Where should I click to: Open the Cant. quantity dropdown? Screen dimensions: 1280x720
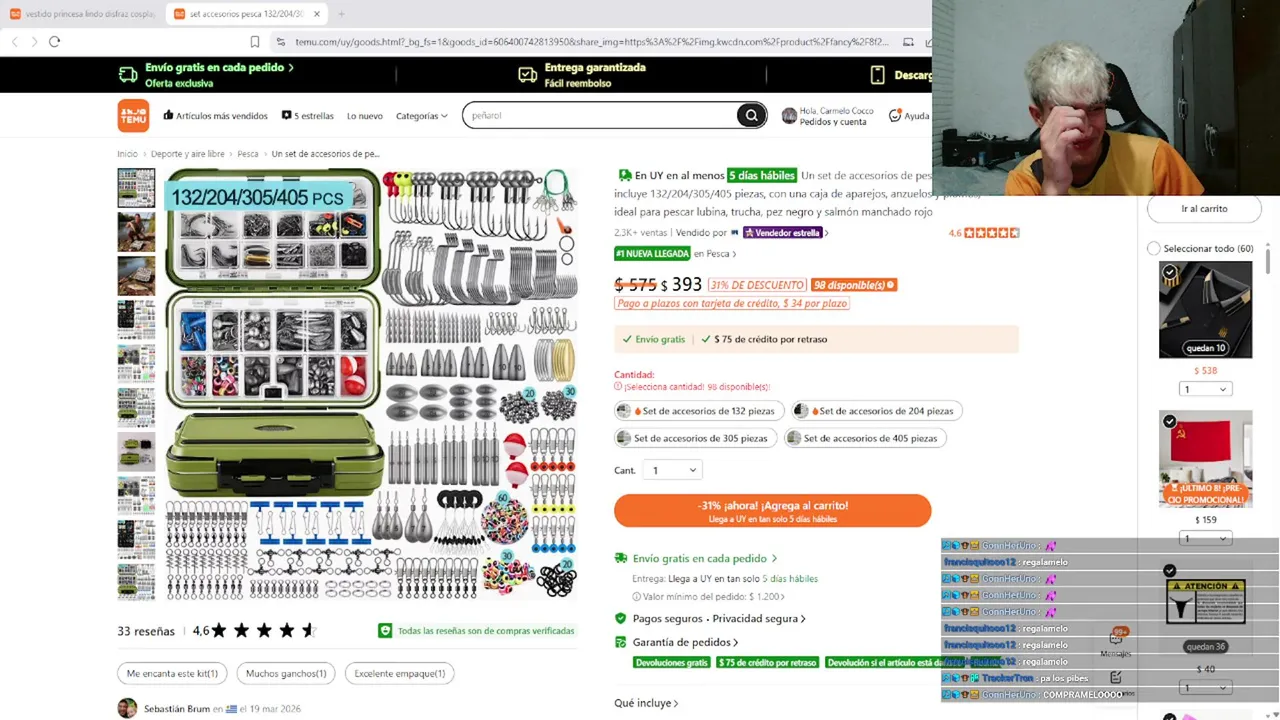pos(672,470)
